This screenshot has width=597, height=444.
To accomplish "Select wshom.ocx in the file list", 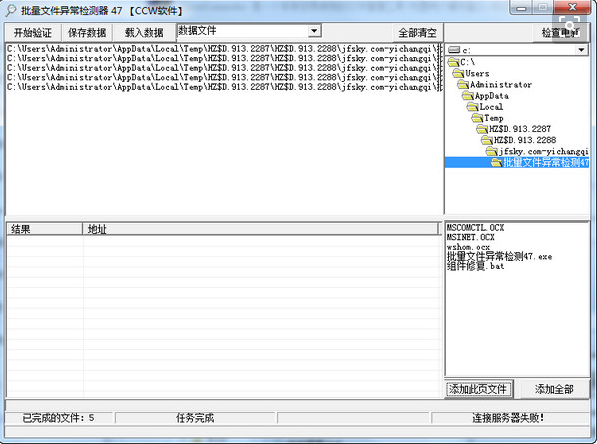I will click(468, 247).
